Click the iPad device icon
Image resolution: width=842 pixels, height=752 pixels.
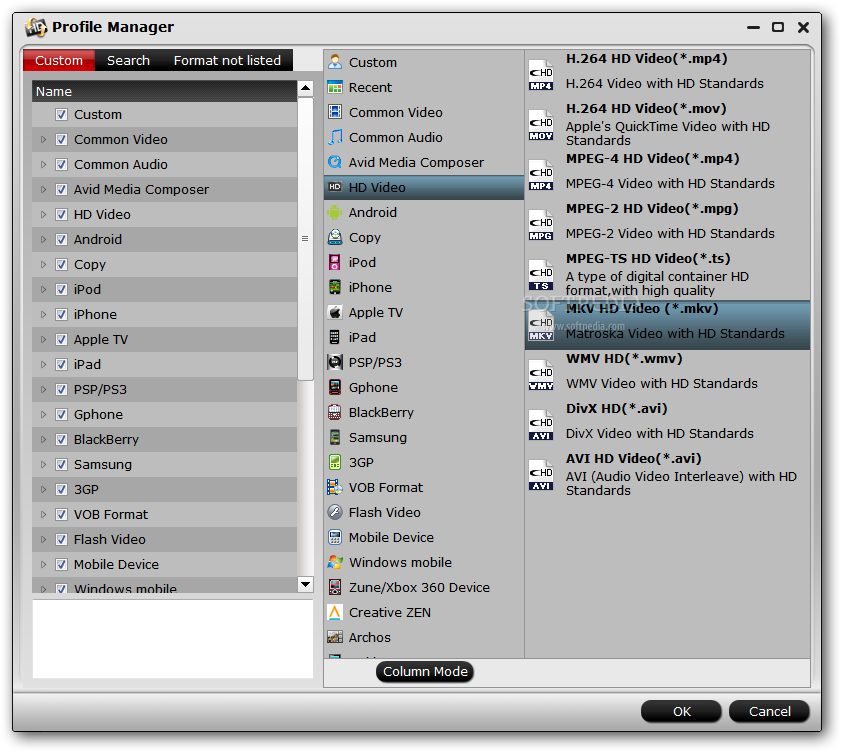tap(335, 337)
